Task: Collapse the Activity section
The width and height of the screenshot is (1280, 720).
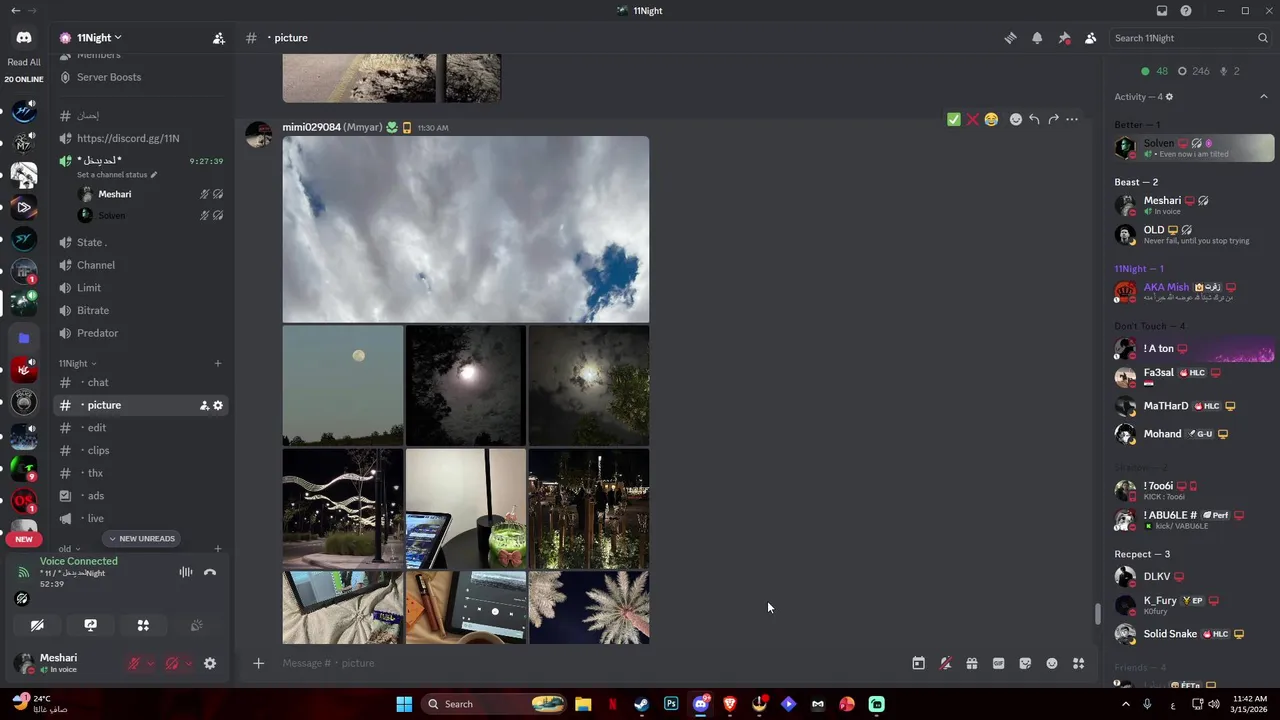Action: click(x=1264, y=97)
